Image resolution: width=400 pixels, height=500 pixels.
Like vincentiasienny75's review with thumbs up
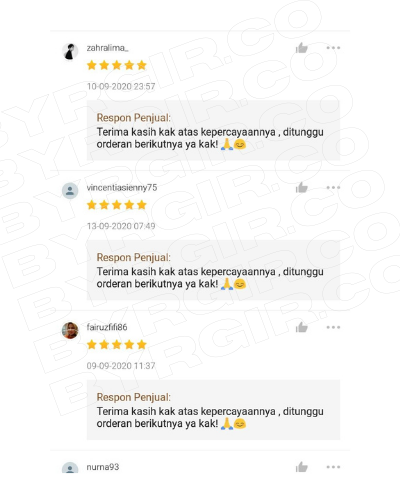[302, 188]
